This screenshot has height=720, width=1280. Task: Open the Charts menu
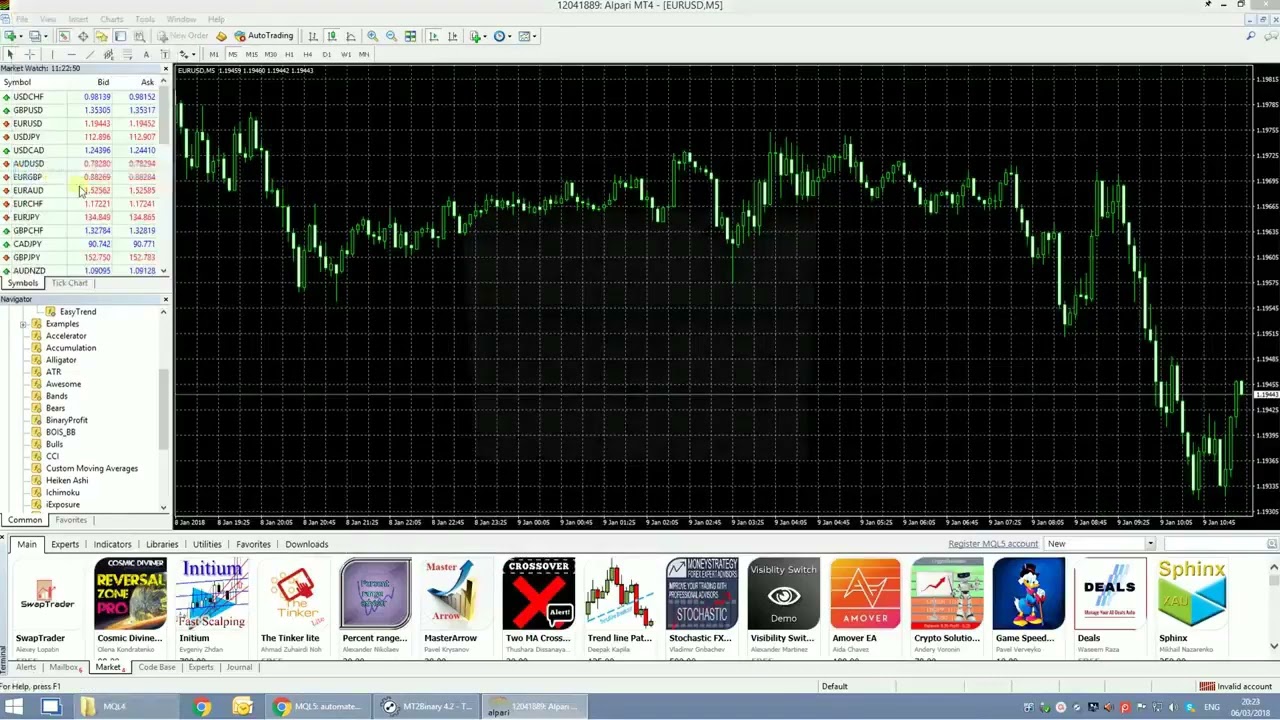pos(111,19)
